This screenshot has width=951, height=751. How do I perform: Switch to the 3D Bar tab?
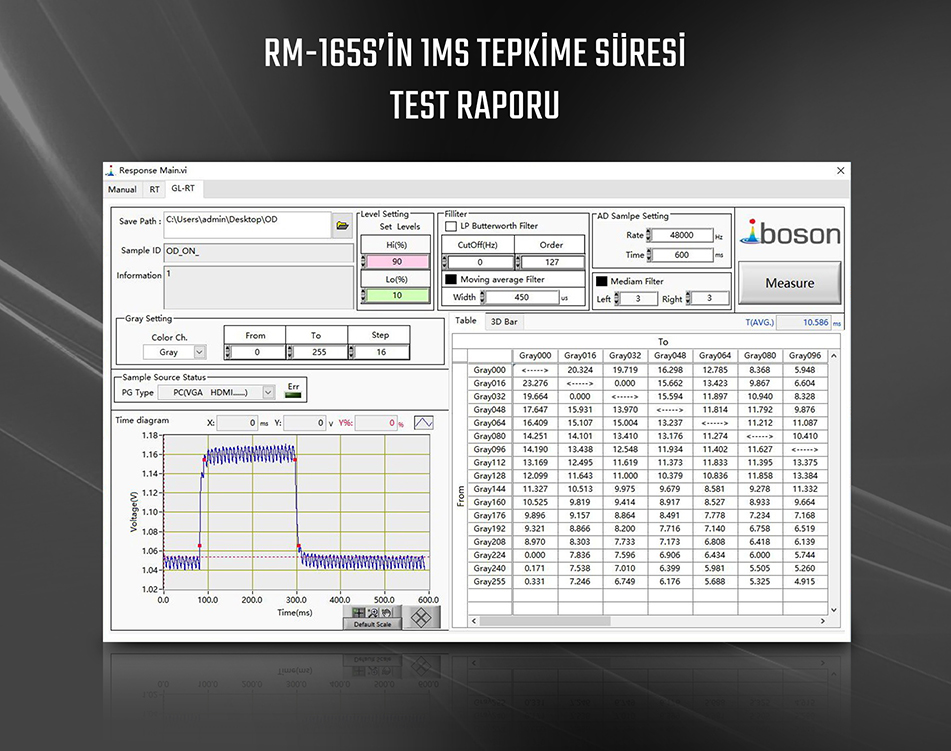504,322
